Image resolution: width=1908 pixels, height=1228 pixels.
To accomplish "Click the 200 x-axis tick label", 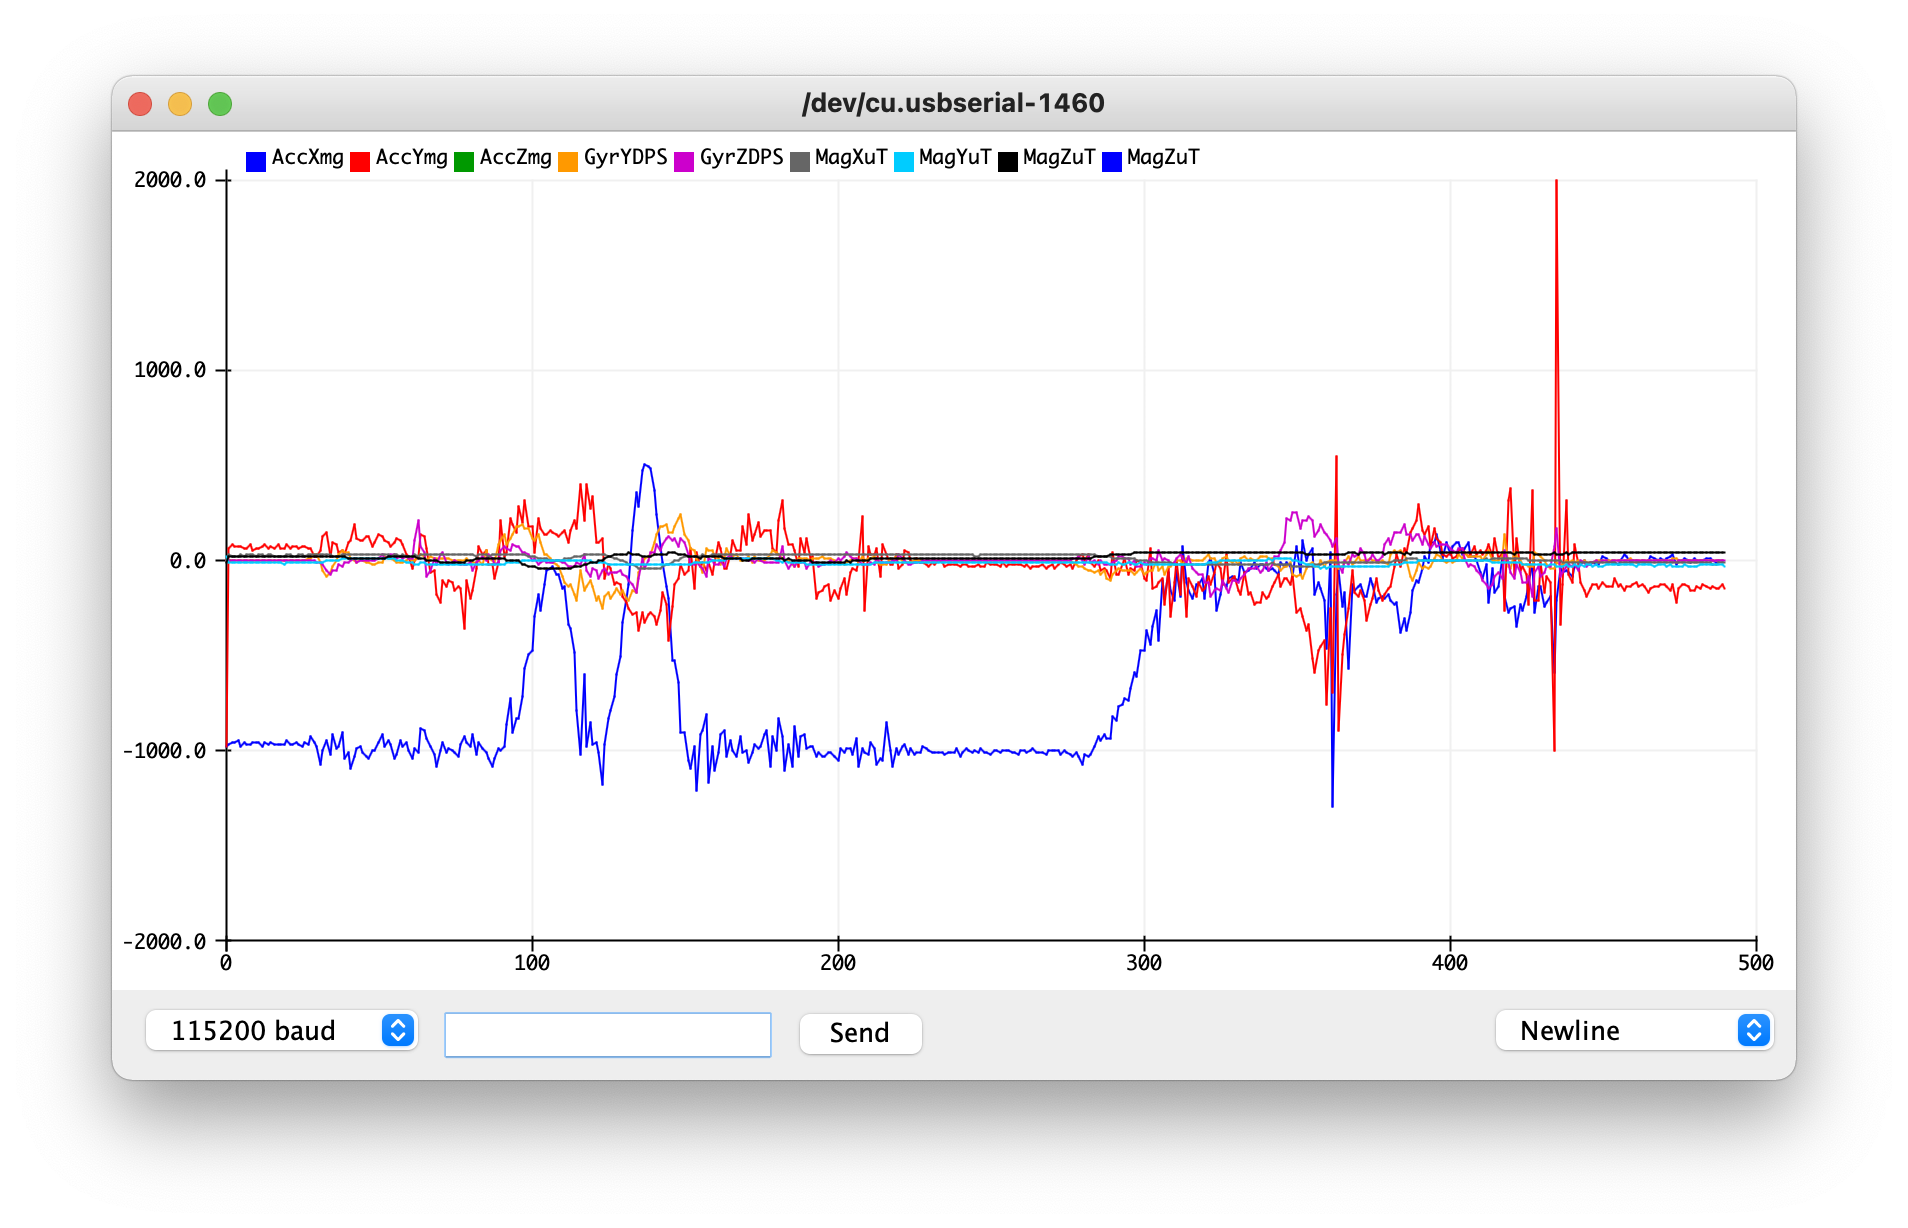I will 838,963.
